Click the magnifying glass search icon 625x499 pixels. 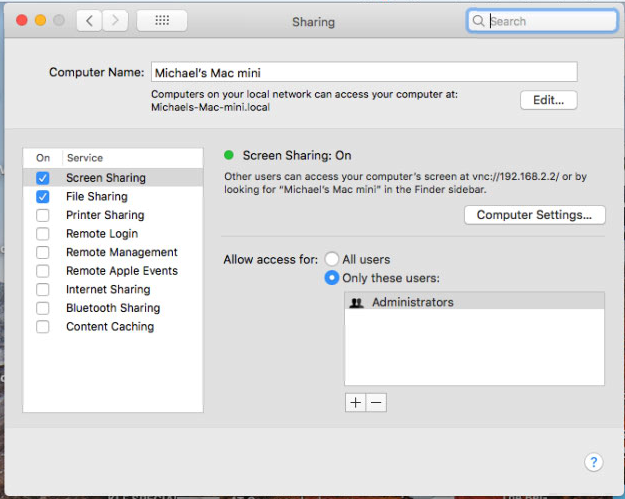pos(478,21)
